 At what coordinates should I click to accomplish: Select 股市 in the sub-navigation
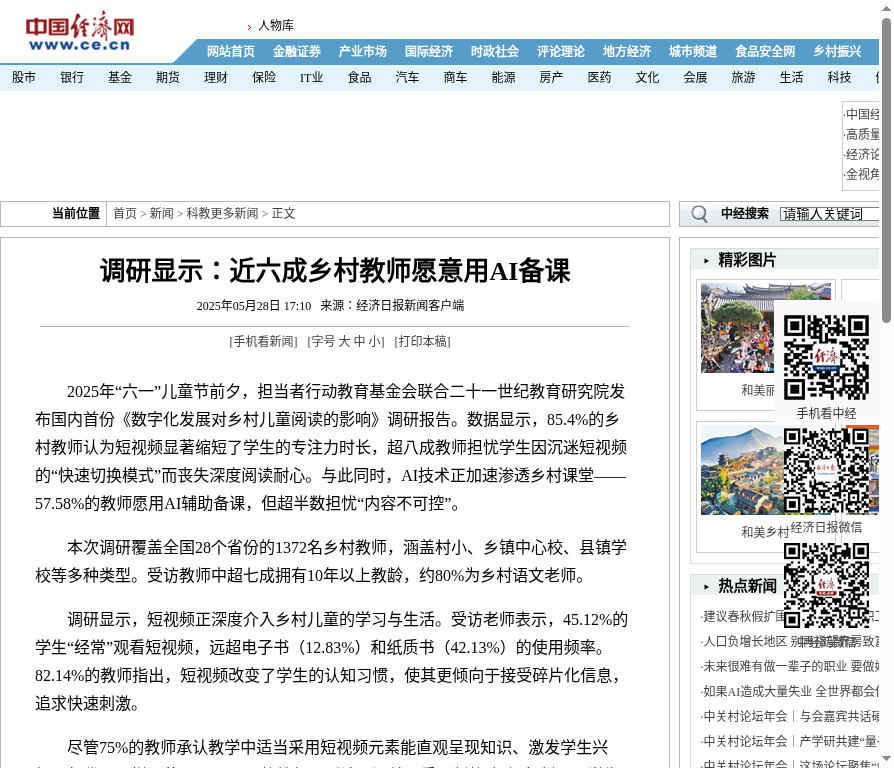coord(24,77)
